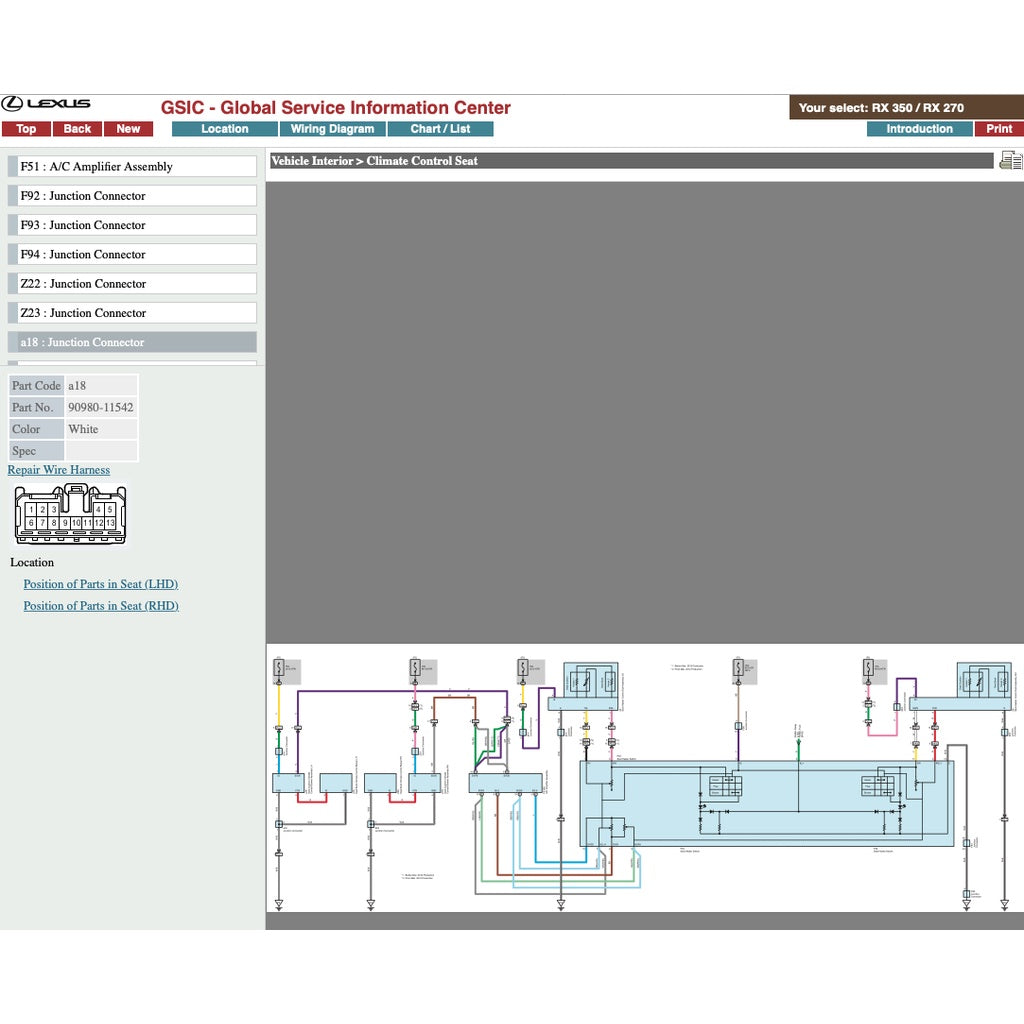Open the Introduction page
The width and height of the screenshot is (1024, 1024).
(919, 129)
